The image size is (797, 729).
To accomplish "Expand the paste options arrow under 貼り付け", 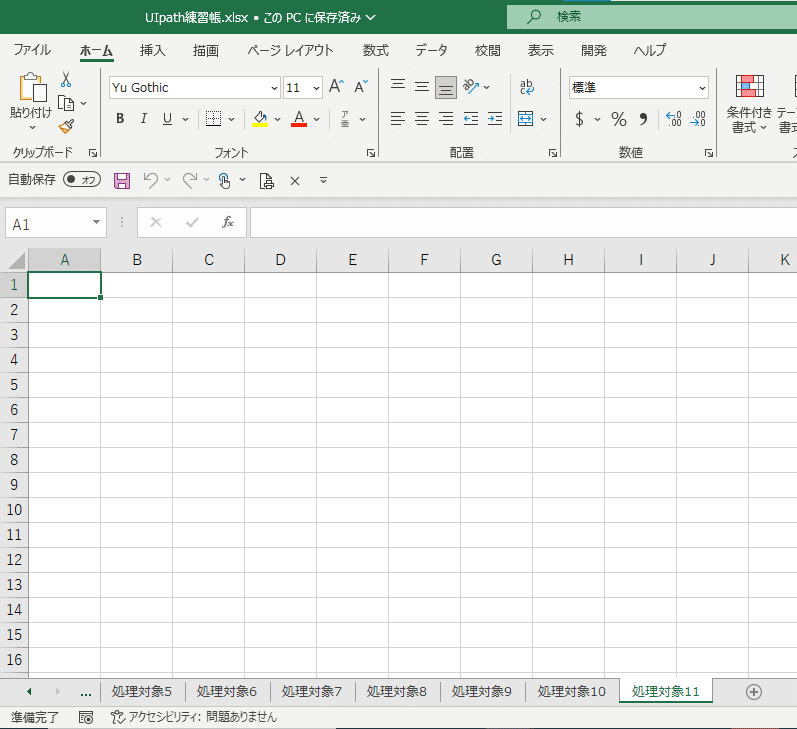I will click(32, 127).
